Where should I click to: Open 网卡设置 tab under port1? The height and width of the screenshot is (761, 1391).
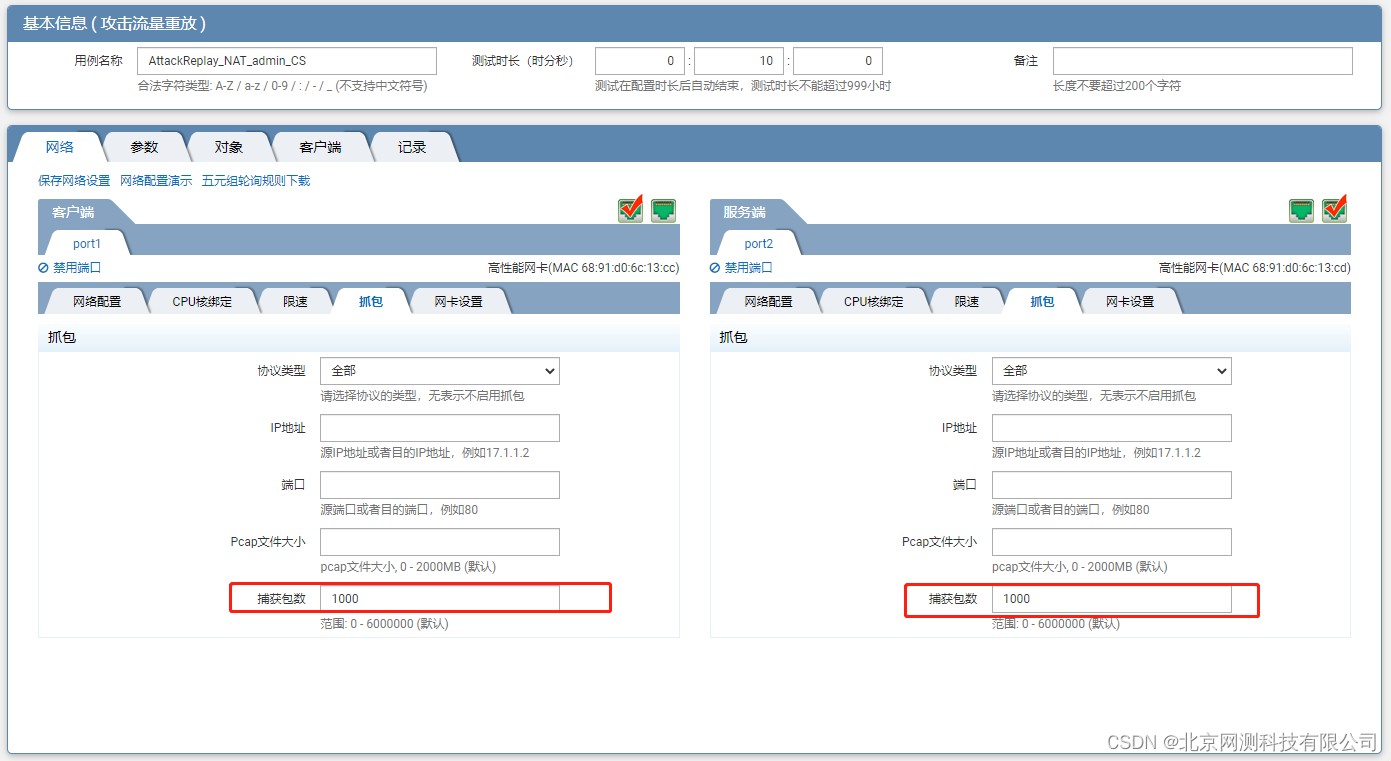[458, 301]
